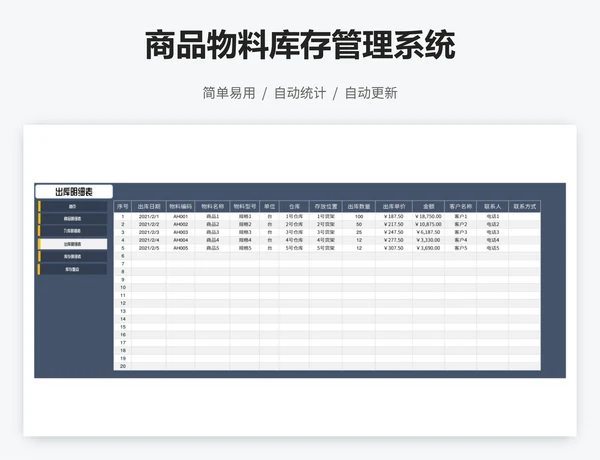Image resolution: width=600 pixels, height=460 pixels.
Task: Select the quantity cell showing 100
Action: tap(359, 217)
